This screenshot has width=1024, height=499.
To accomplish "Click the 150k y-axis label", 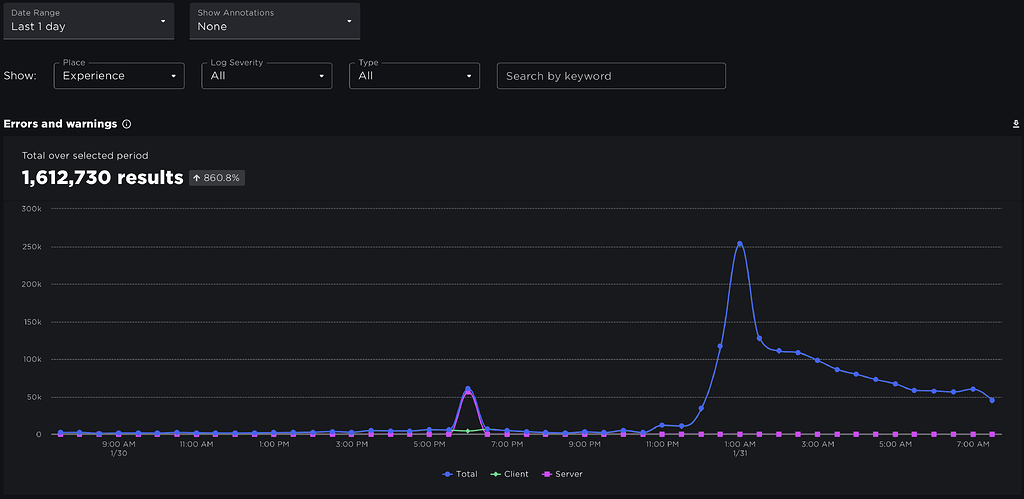I will click(x=33, y=322).
